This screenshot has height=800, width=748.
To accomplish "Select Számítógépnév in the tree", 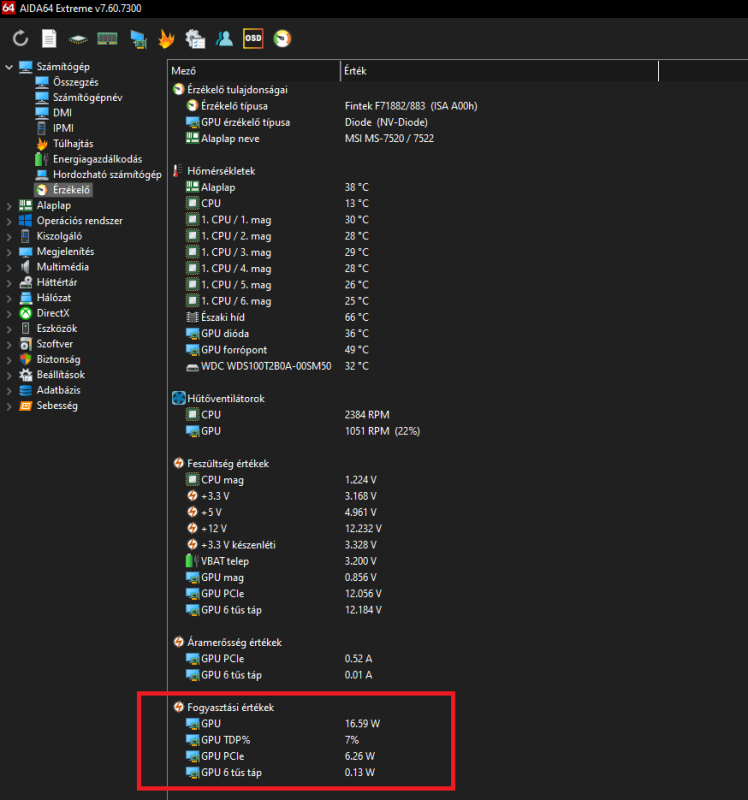I will (x=87, y=97).
